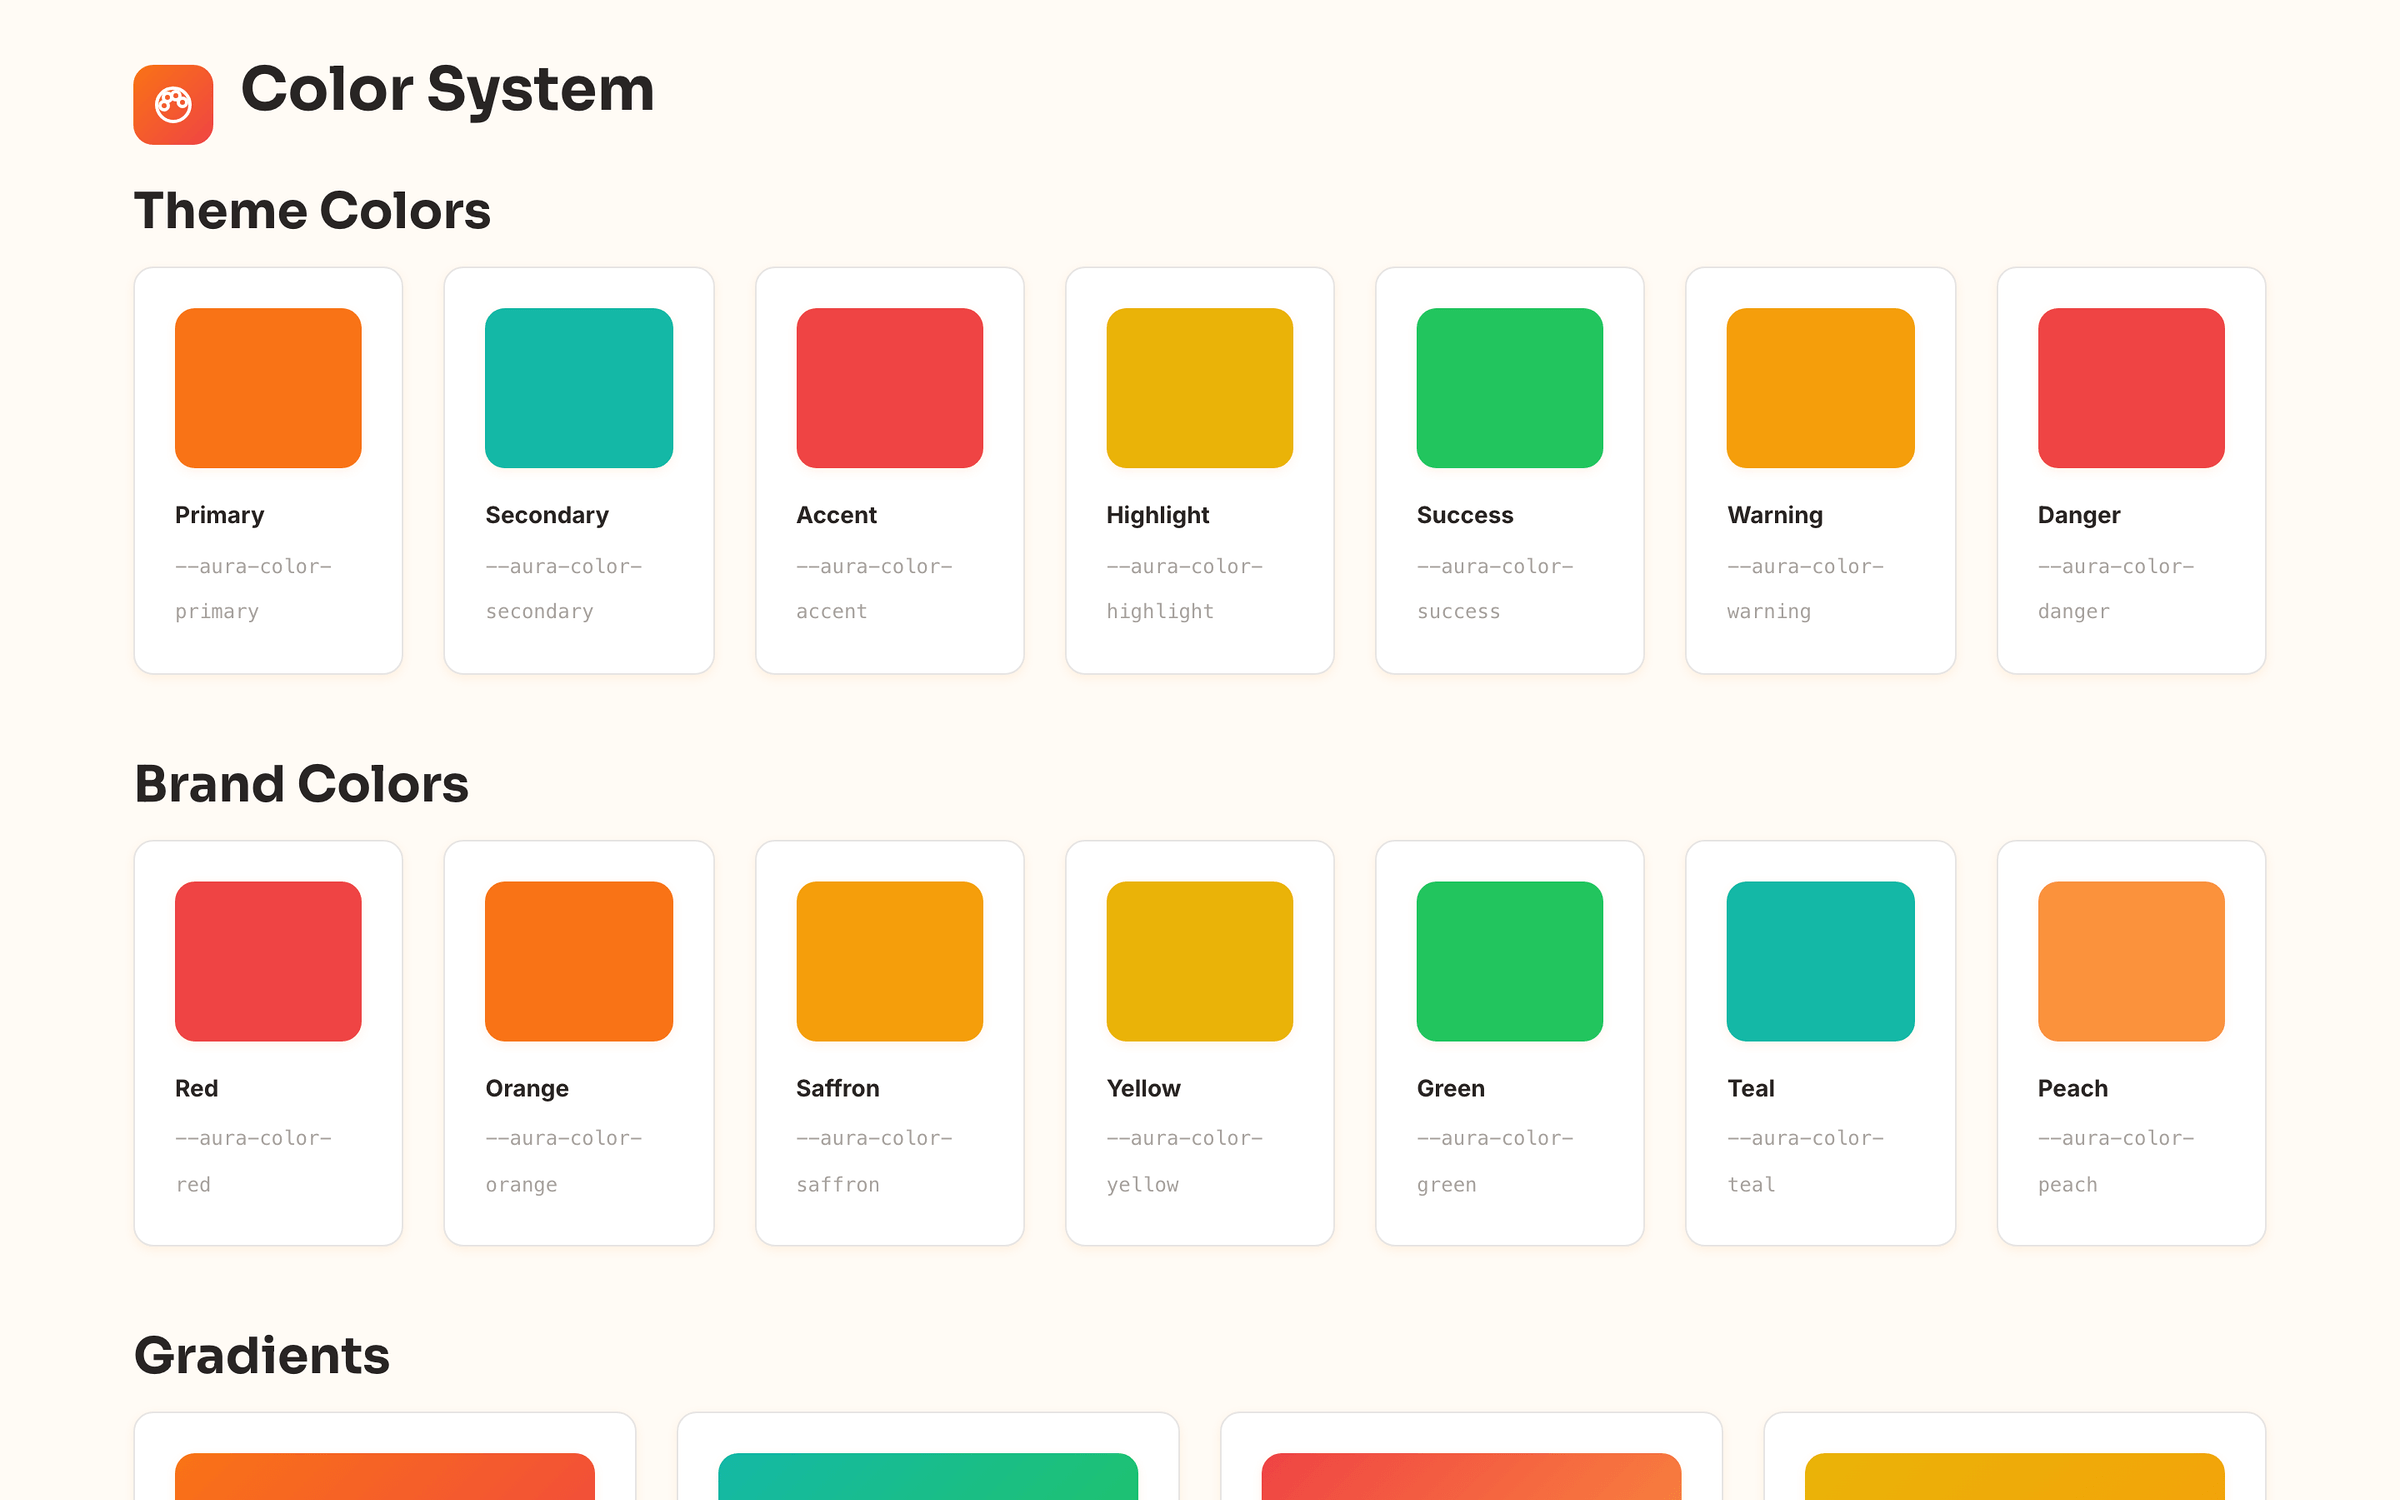Click the --aura-color-peach variable text
This screenshot has width=2400, height=1500.
2116,1162
